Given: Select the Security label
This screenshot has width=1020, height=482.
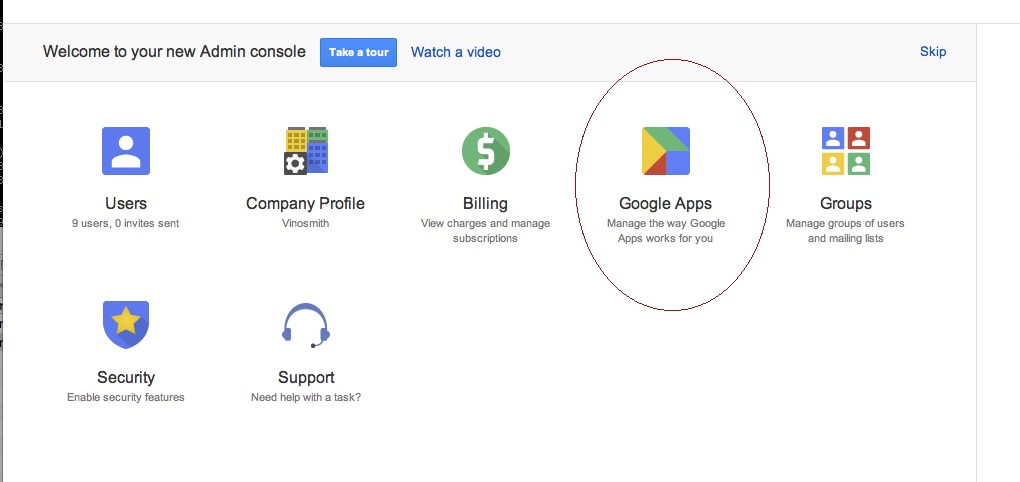Looking at the screenshot, I should pyautogui.click(x=126, y=377).
